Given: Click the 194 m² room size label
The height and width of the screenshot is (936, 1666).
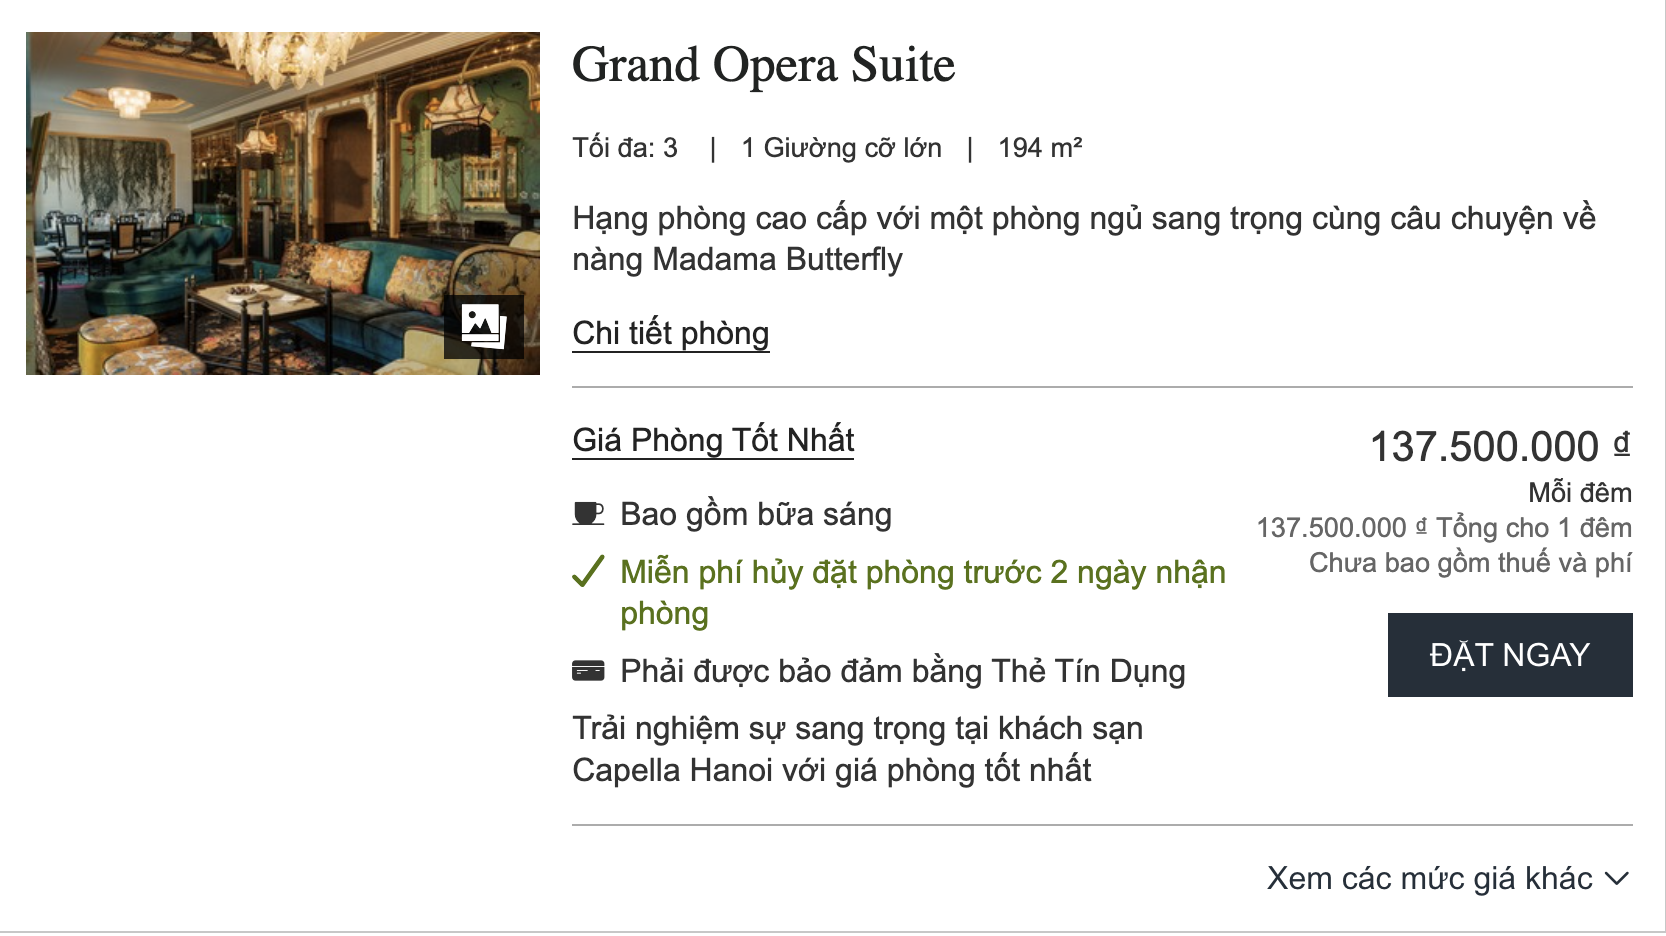Looking at the screenshot, I should (x=1040, y=148).
